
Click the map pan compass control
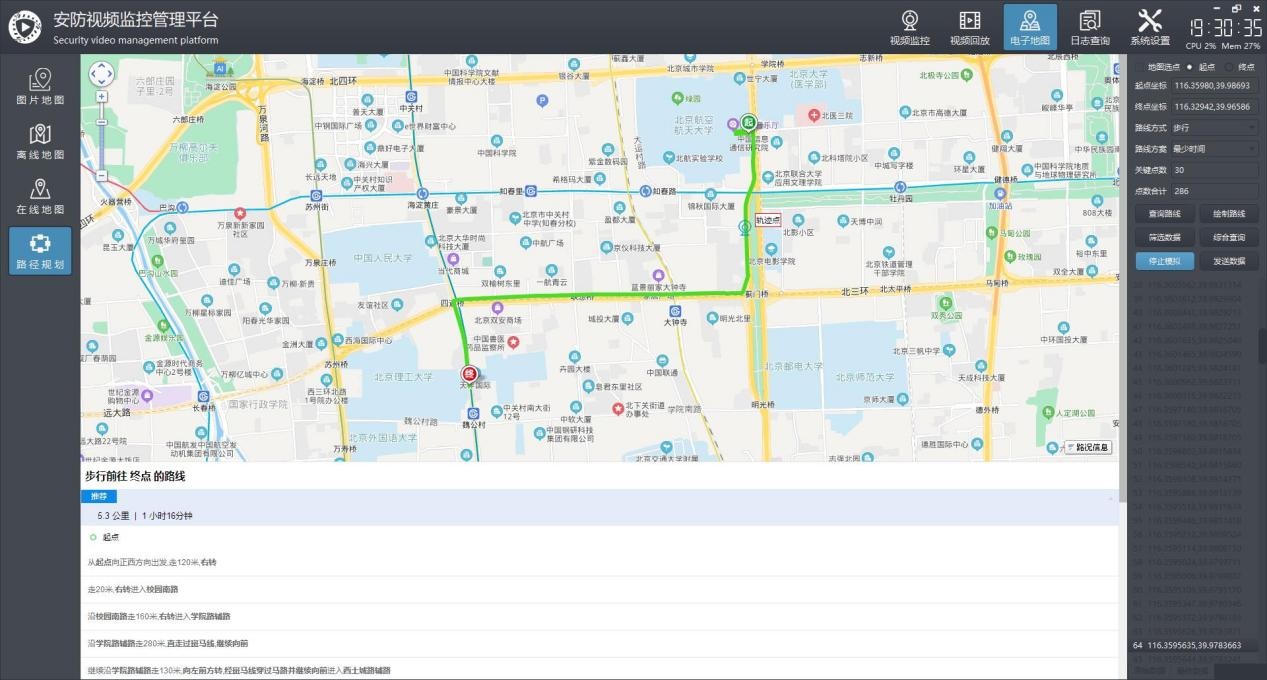coord(101,74)
